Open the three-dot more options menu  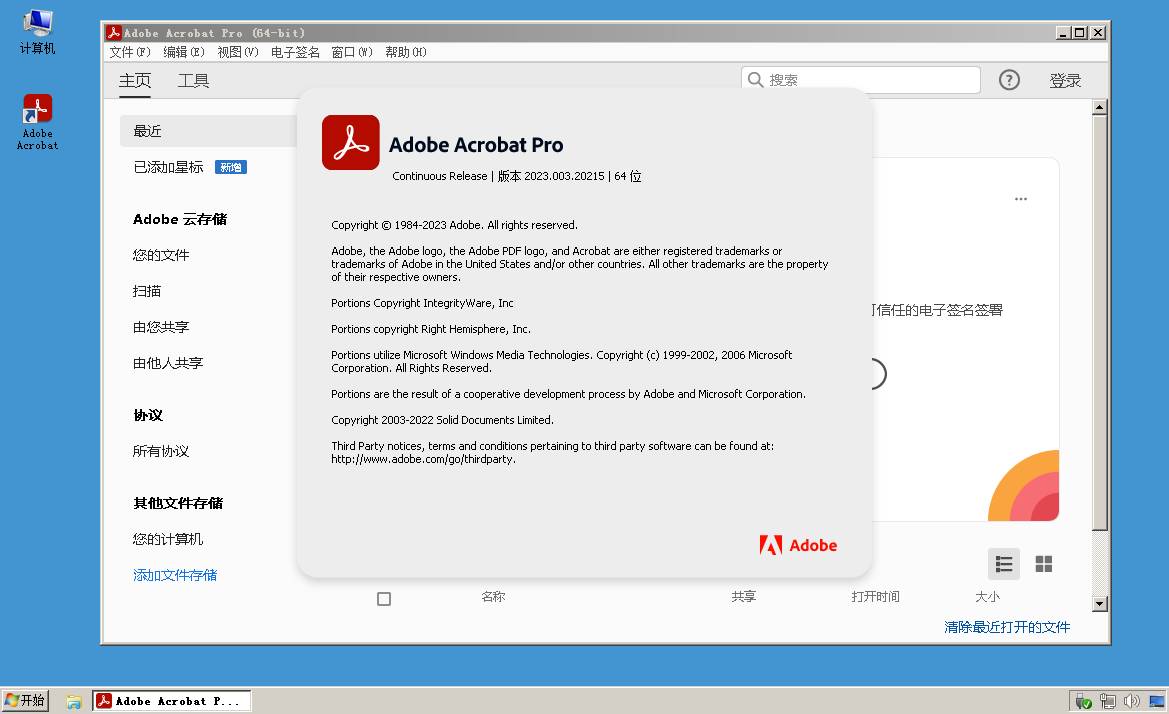[x=1020, y=199]
